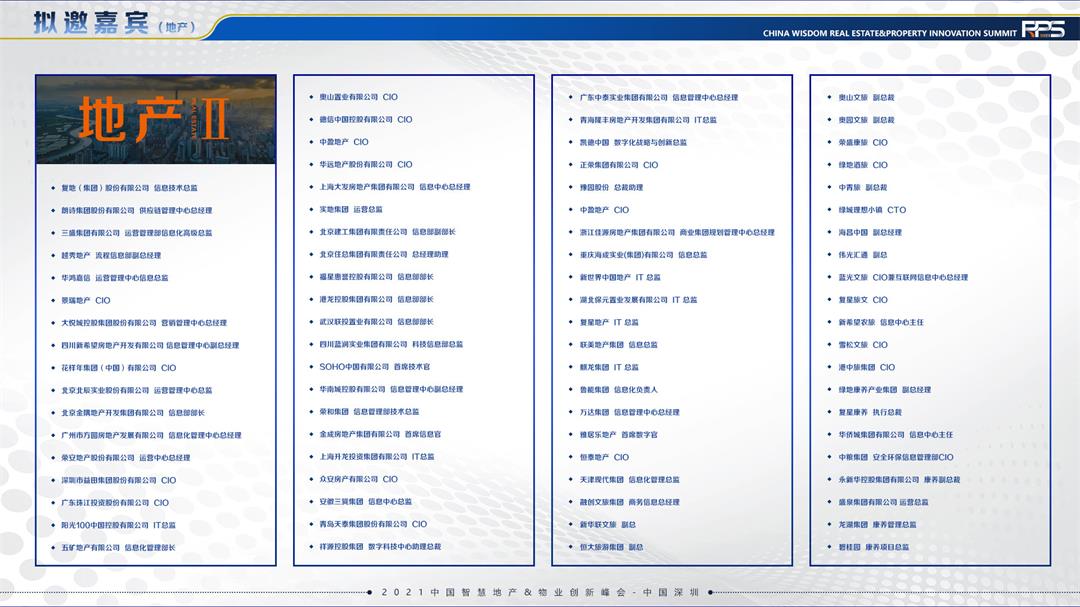Click the 凯德中国 数字化战略与创新总监 entry
The height and width of the screenshot is (607, 1080).
633,143
